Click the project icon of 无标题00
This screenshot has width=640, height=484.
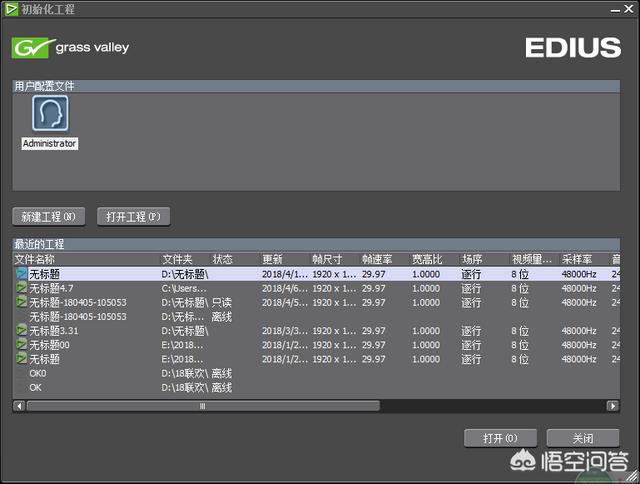point(21,344)
